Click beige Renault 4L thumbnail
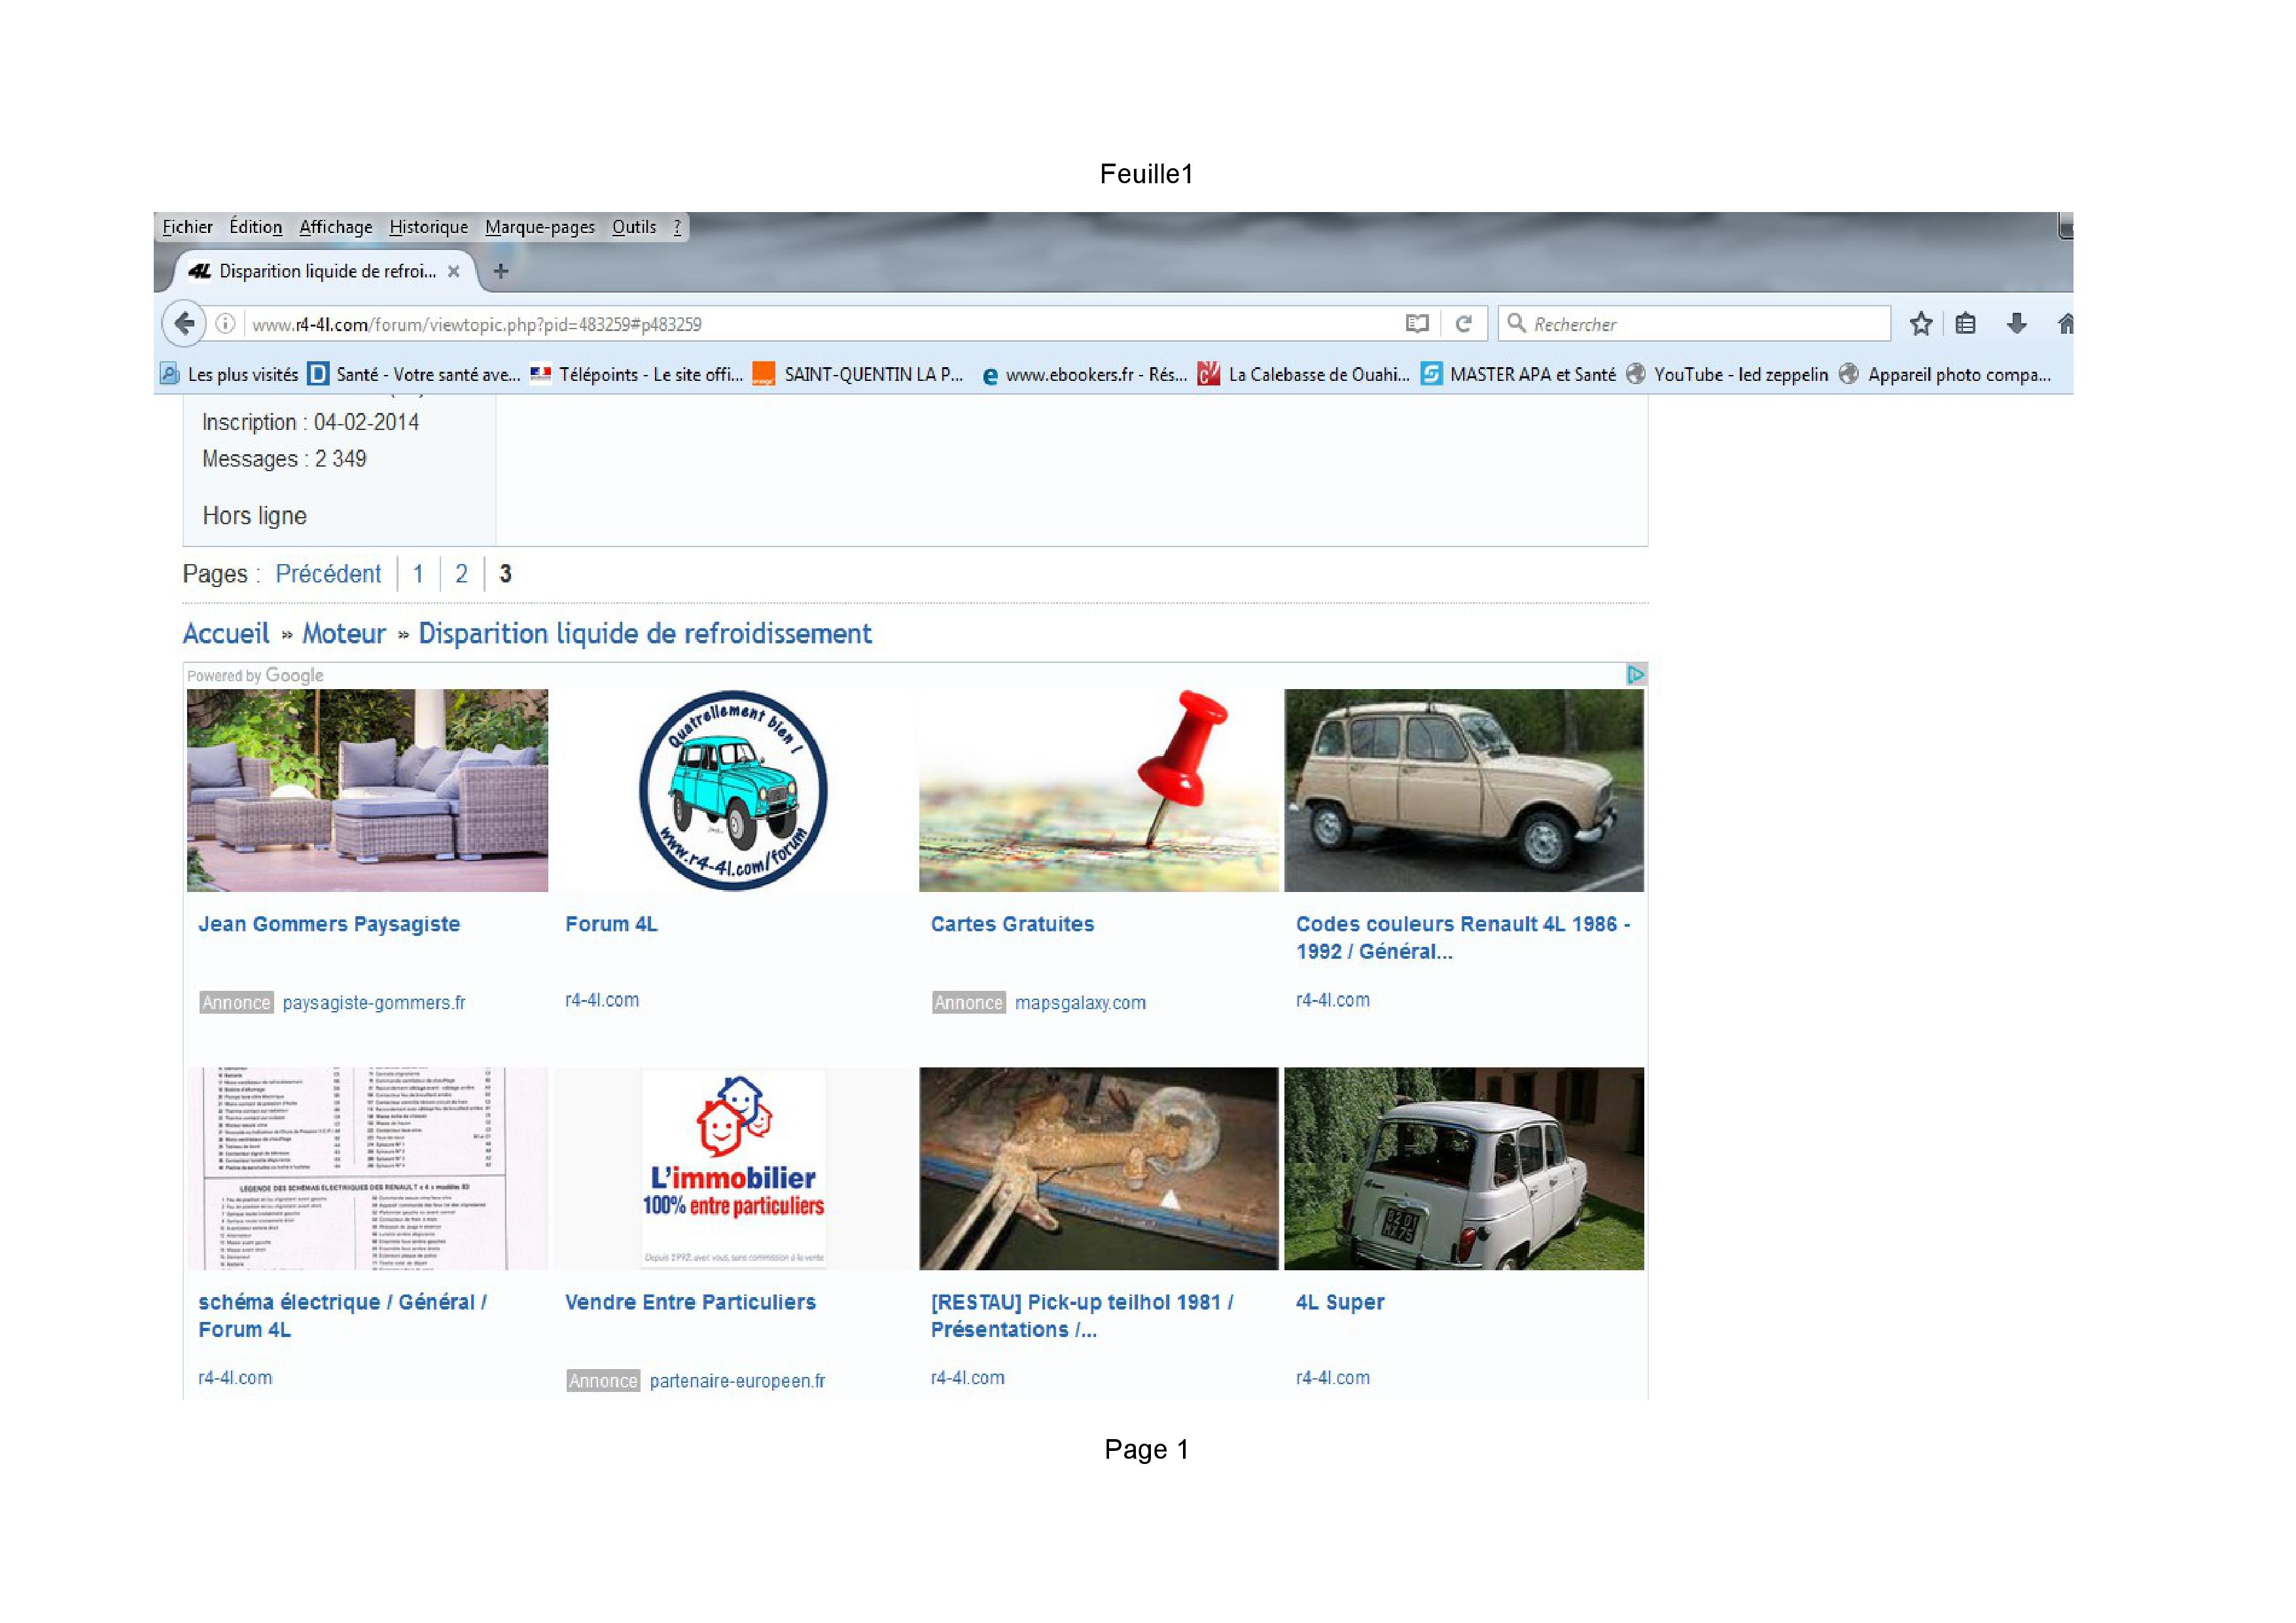 pos(1464,790)
